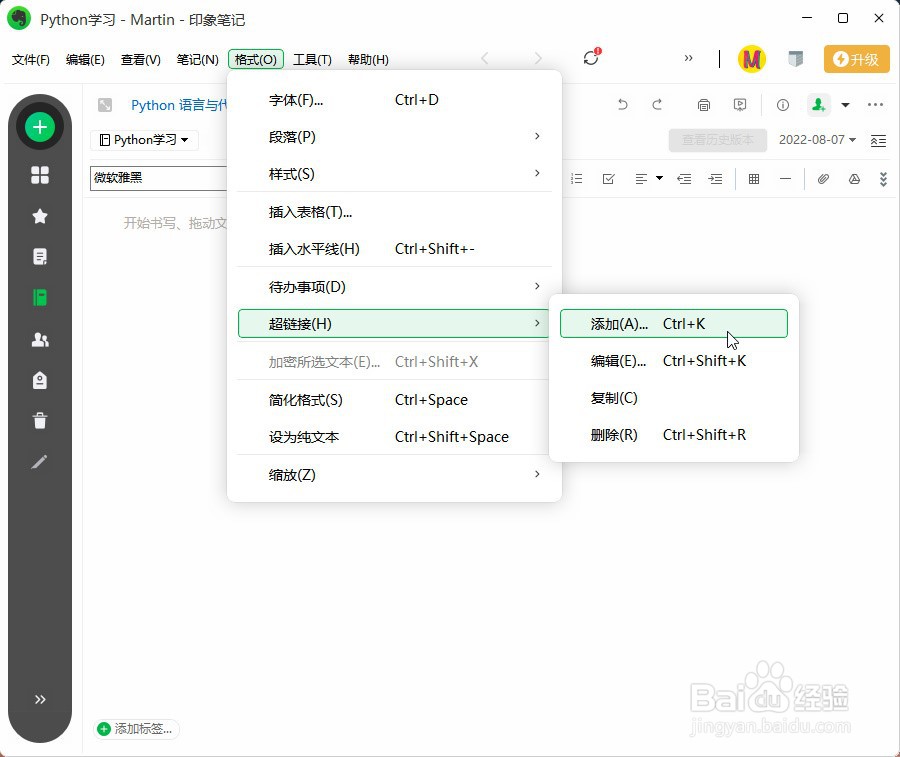
Task: Click the numbered list icon
Action: pos(577,179)
